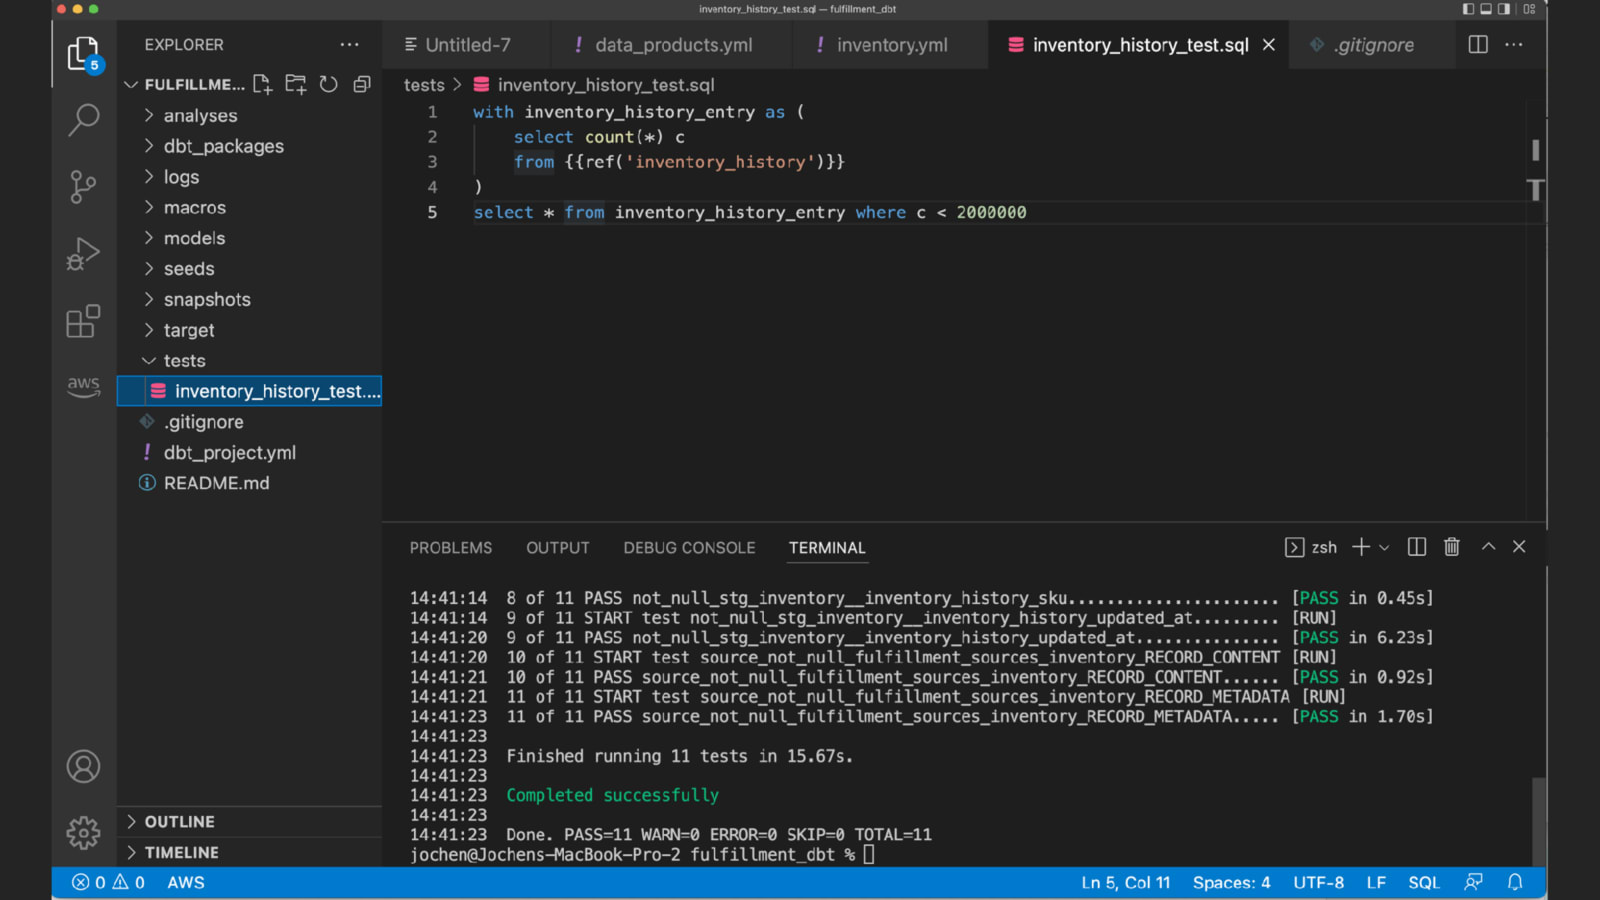Viewport: 1600px width, 900px height.
Task: Expand the snapshots folder
Action: (x=250, y=300)
